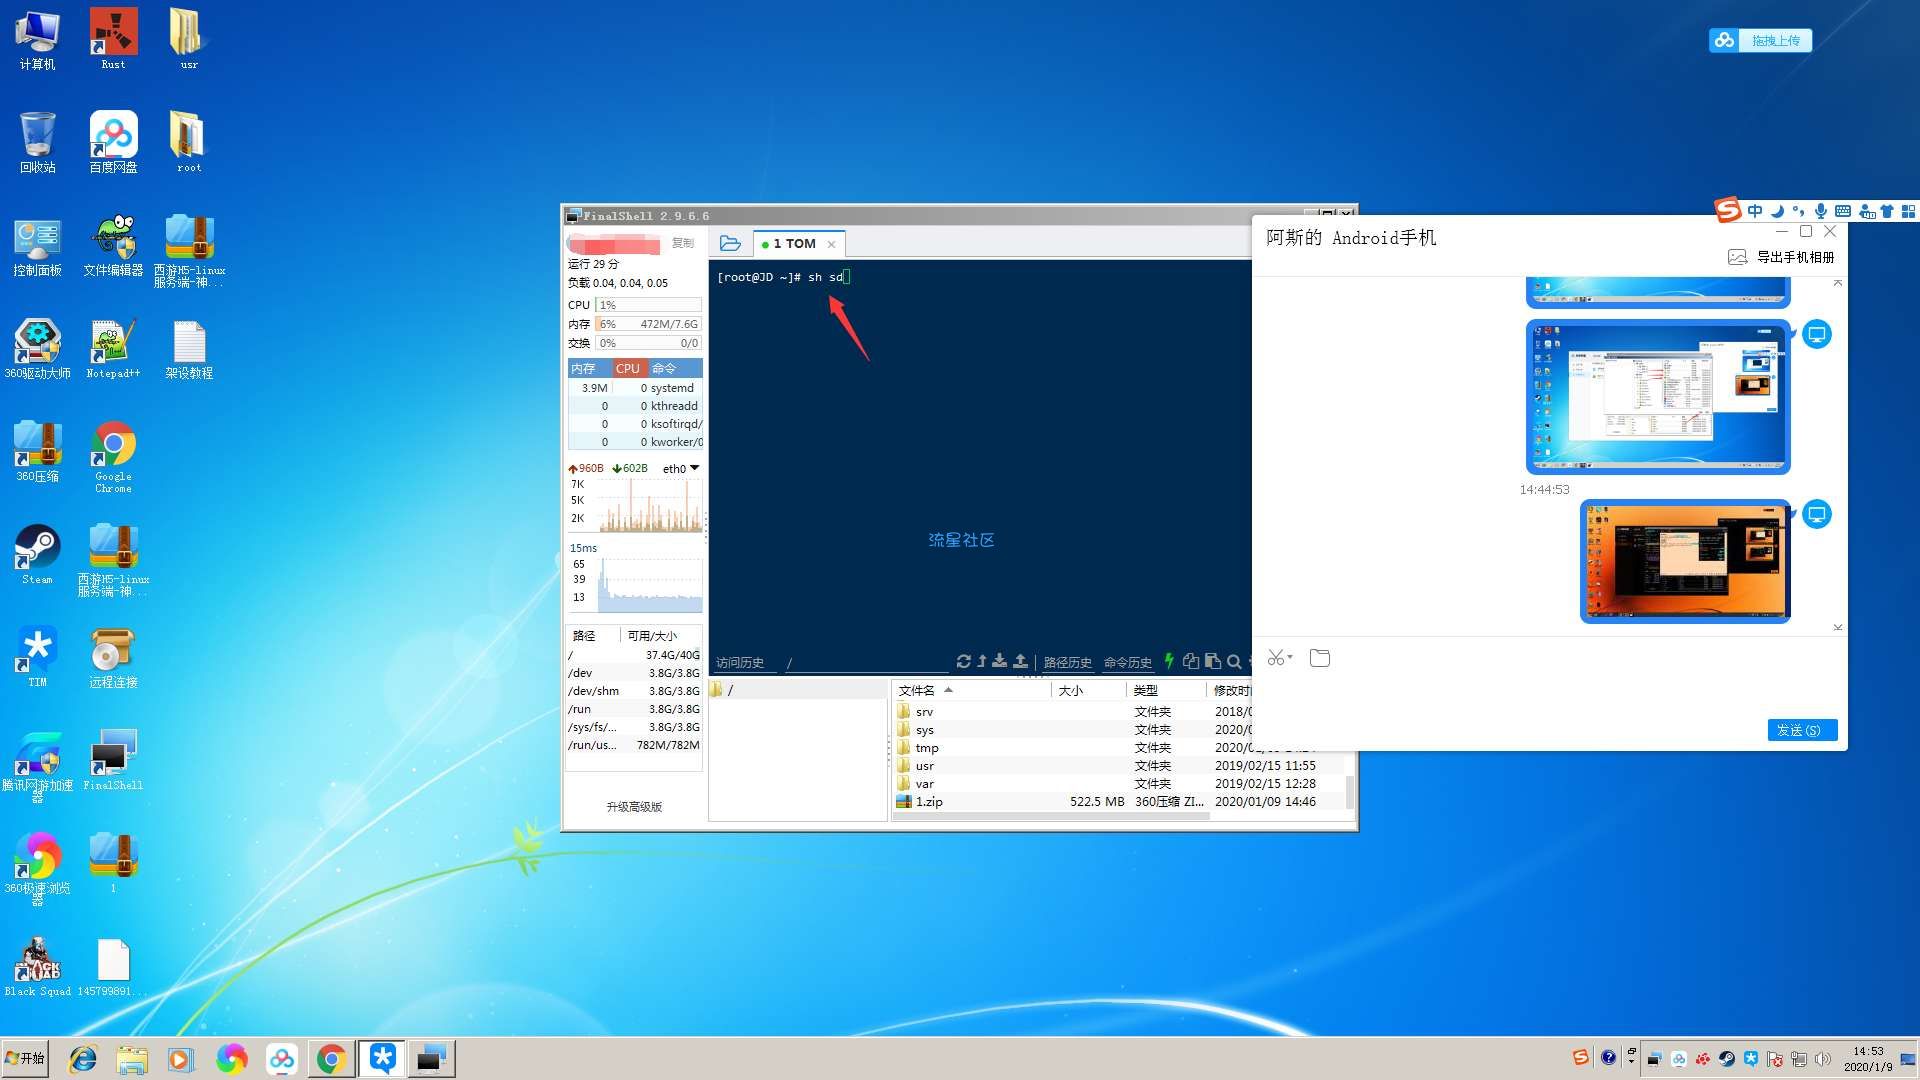1920x1080 pixels.
Task: Select the 内存 process sort tab
Action: (583, 368)
